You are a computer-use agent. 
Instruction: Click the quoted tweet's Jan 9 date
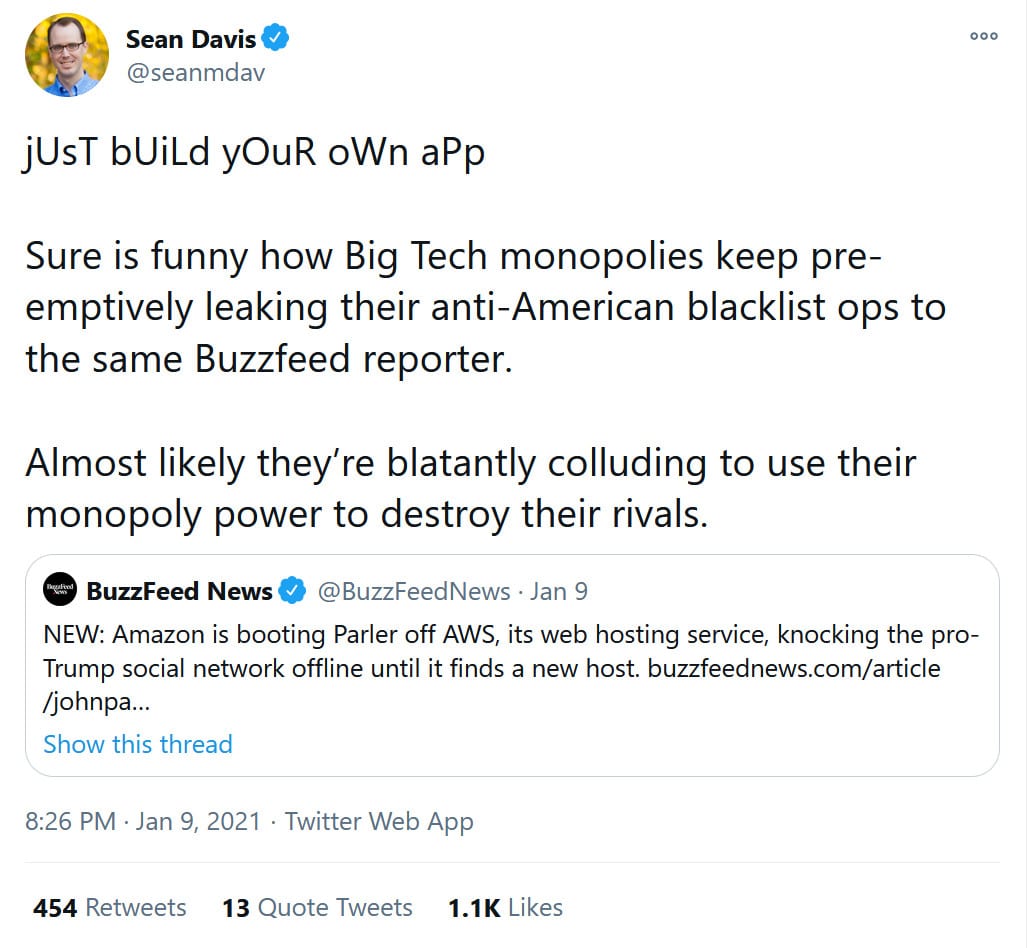558,591
